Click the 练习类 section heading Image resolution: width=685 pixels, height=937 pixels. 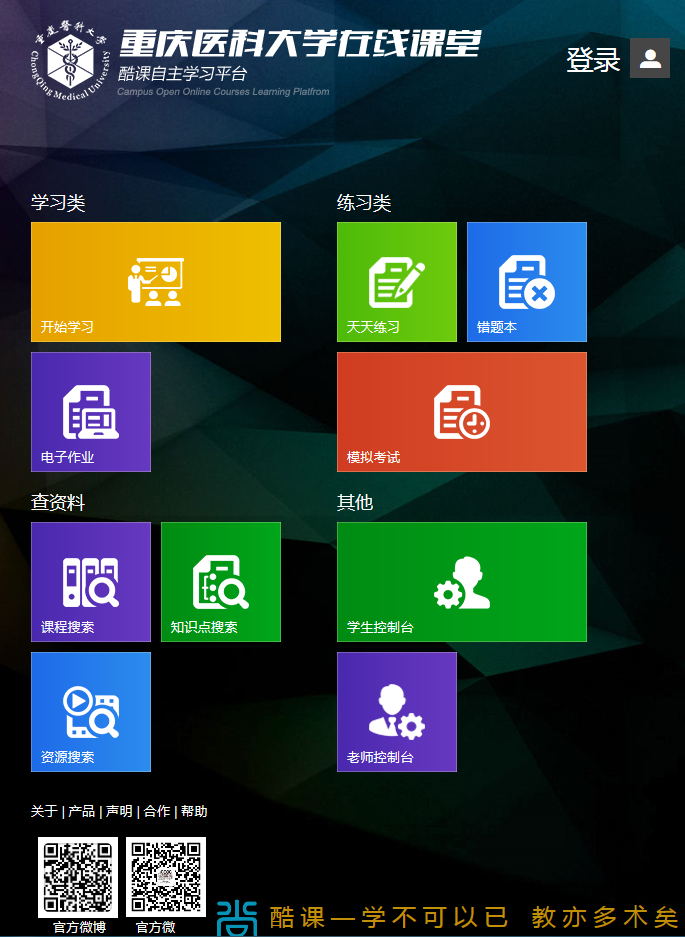coord(364,203)
